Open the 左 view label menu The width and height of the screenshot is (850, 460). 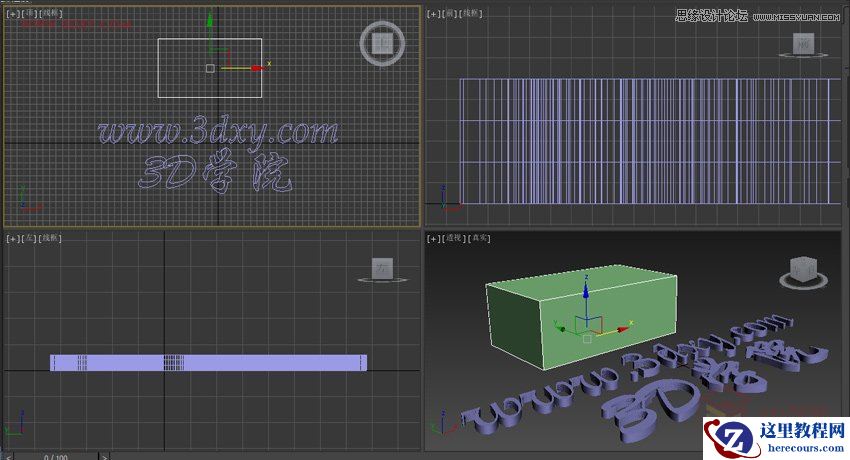pyautogui.click(x=29, y=238)
